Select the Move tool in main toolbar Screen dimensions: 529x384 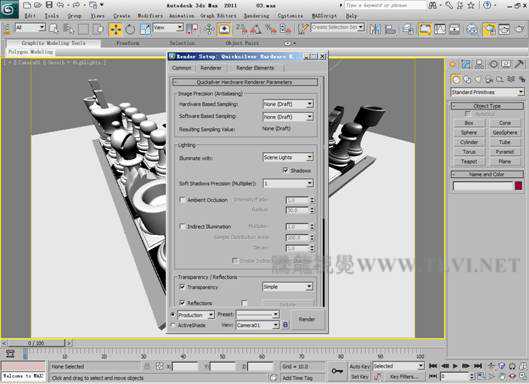[115, 30]
